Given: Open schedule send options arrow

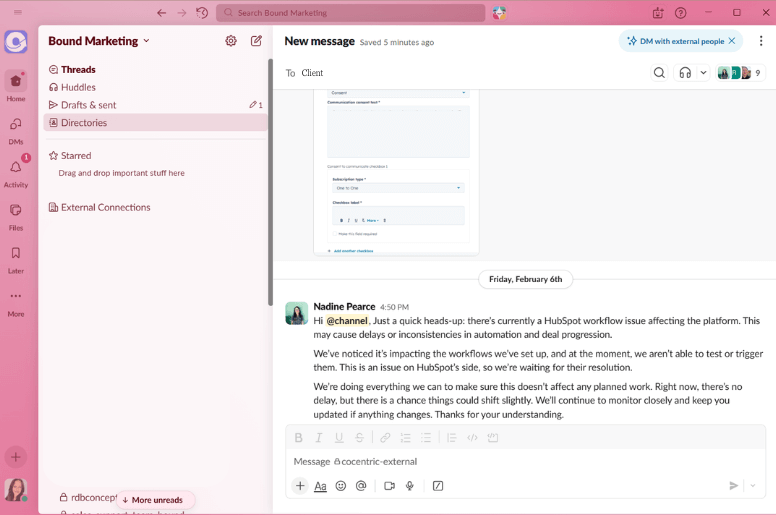Looking at the screenshot, I should click(x=753, y=486).
